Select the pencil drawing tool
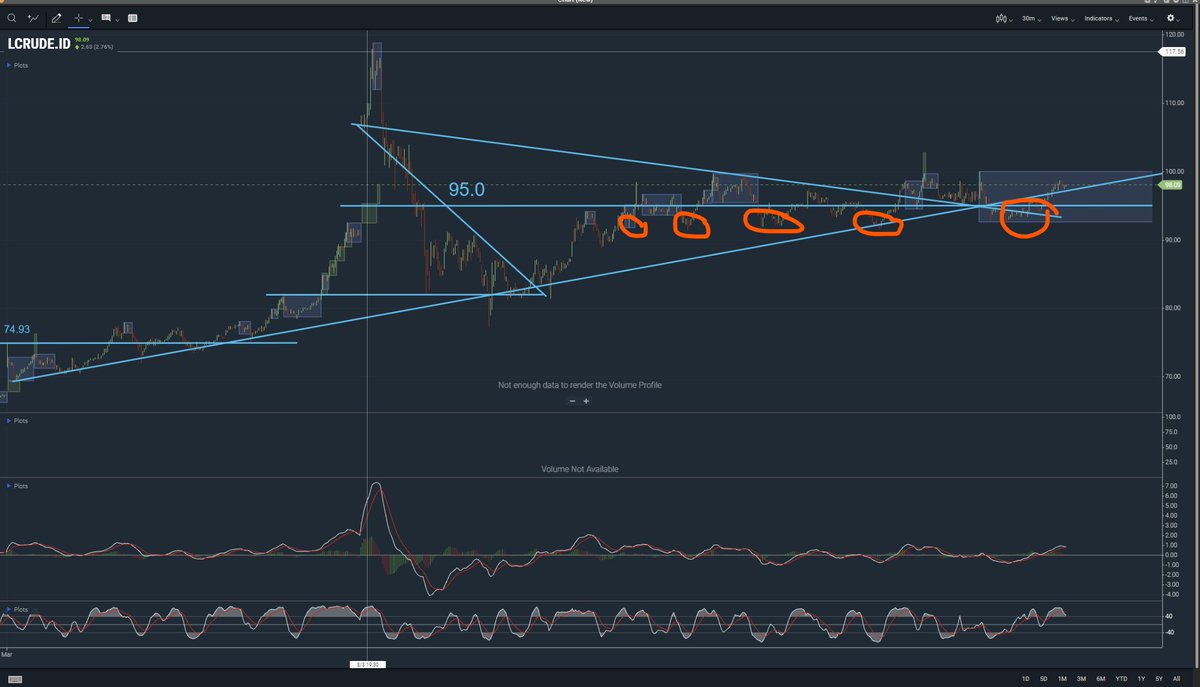The image size is (1200, 687). point(56,18)
